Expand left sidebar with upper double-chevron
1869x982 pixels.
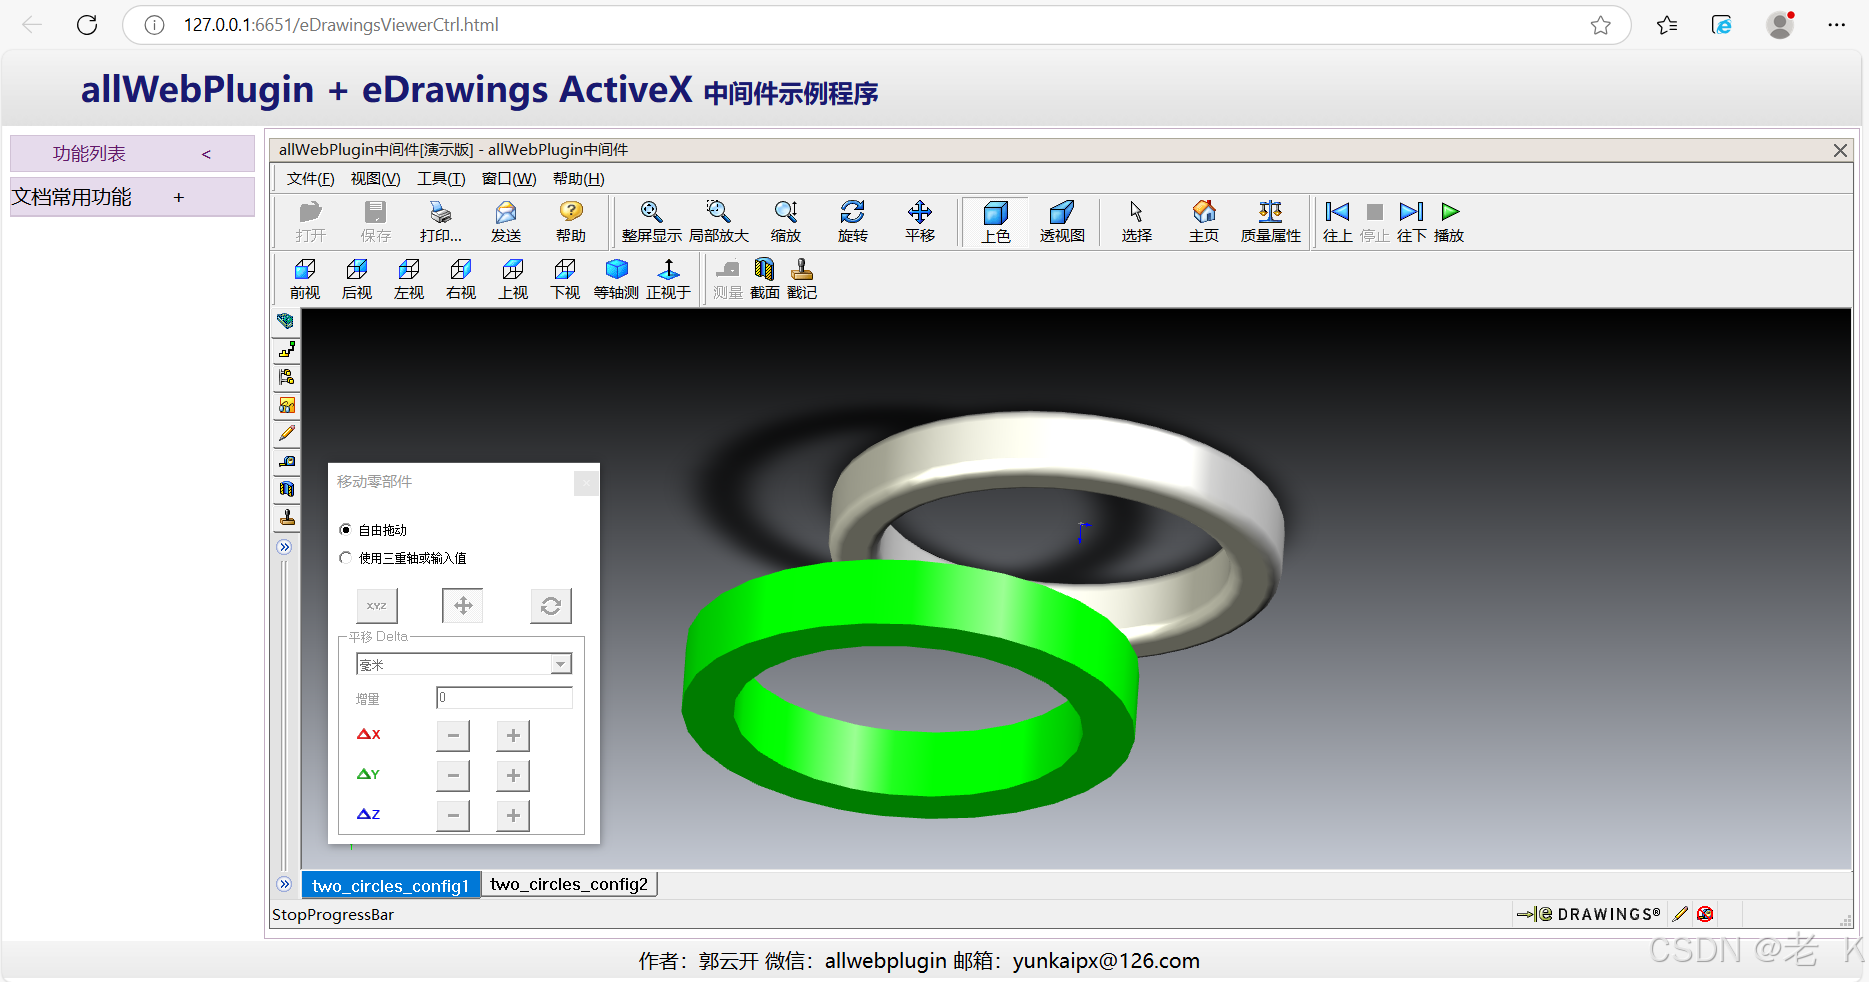[x=285, y=547]
